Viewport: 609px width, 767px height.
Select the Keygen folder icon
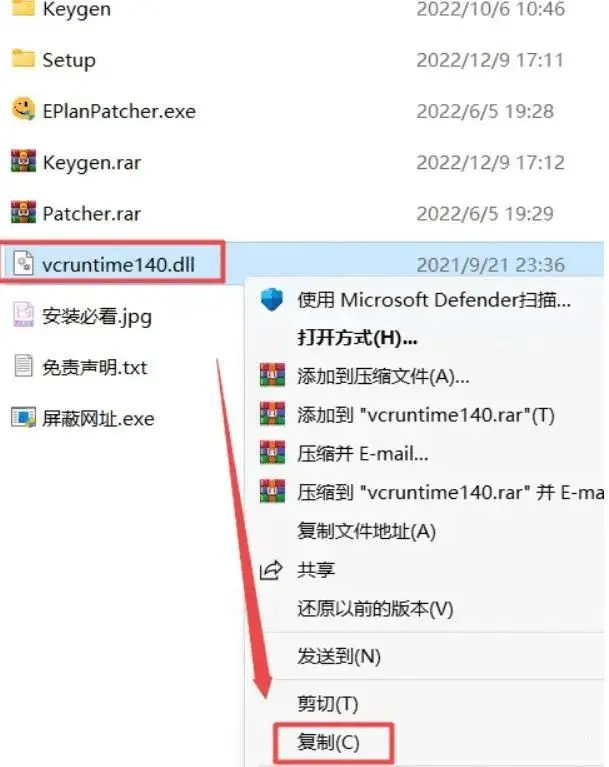click(x=23, y=8)
